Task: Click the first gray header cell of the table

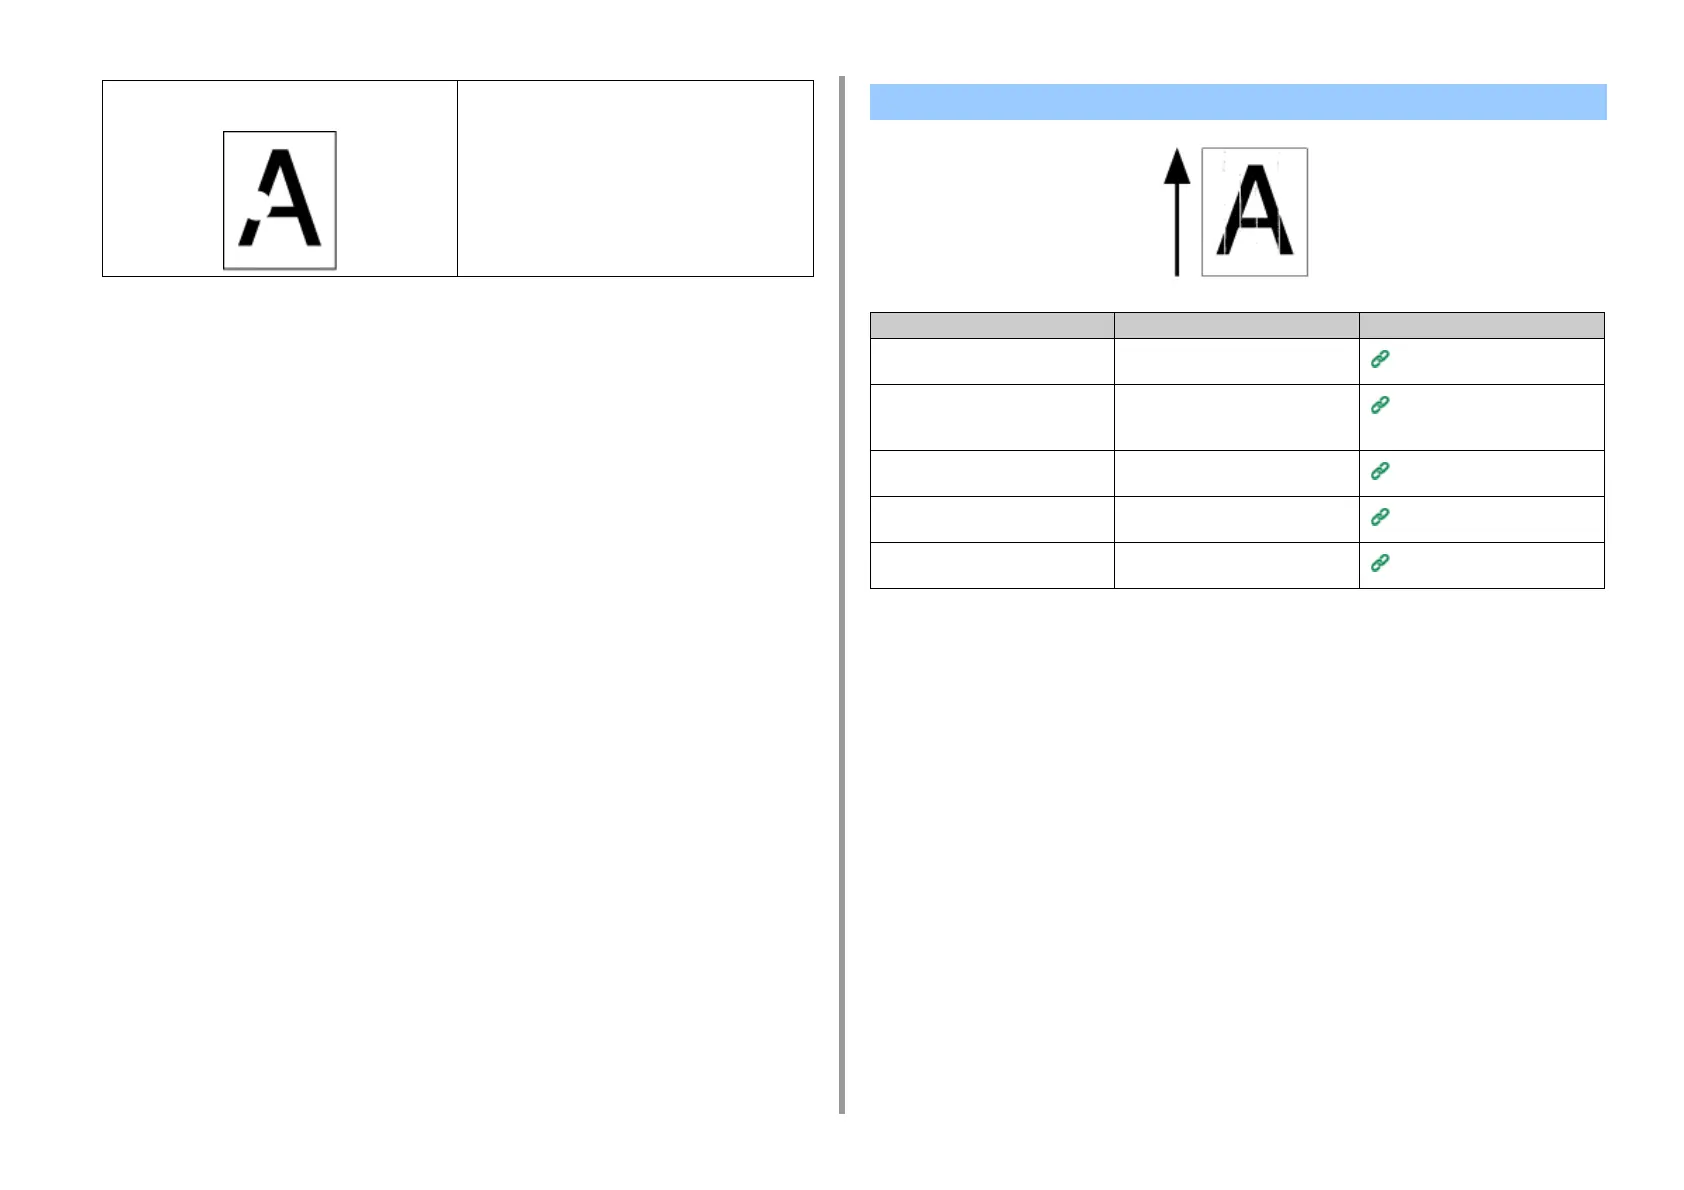Action: pyautogui.click(x=992, y=325)
